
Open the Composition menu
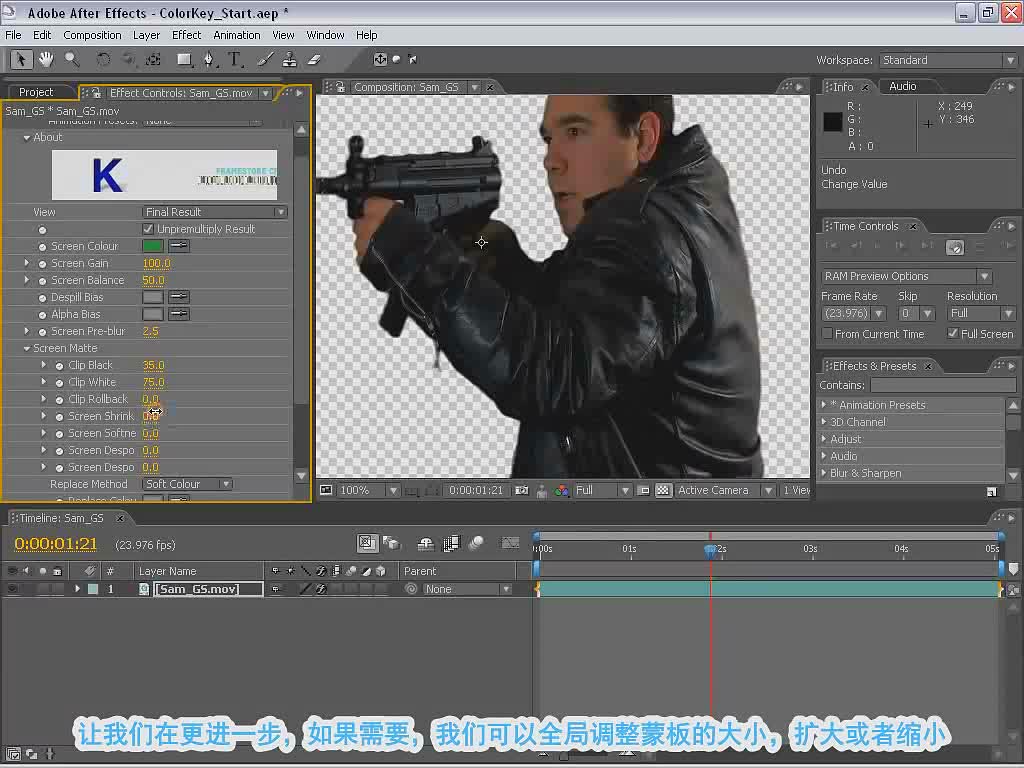point(92,35)
